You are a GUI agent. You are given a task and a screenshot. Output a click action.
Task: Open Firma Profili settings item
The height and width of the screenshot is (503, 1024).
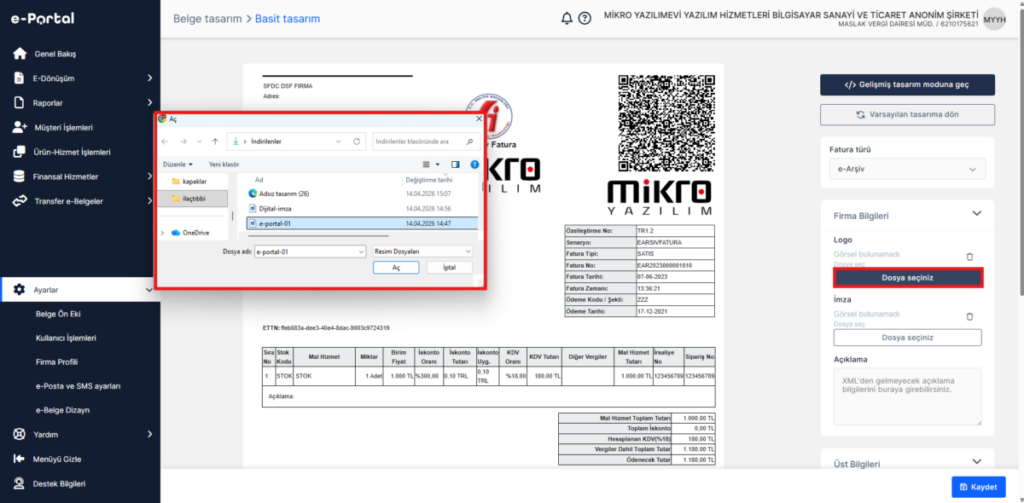(57, 362)
